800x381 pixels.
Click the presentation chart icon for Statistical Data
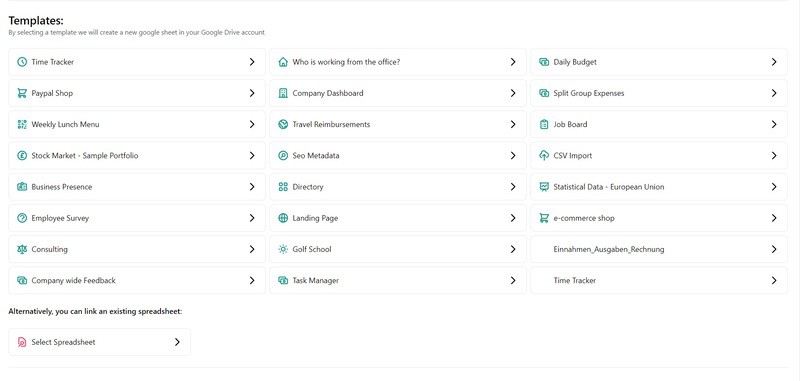(x=544, y=187)
